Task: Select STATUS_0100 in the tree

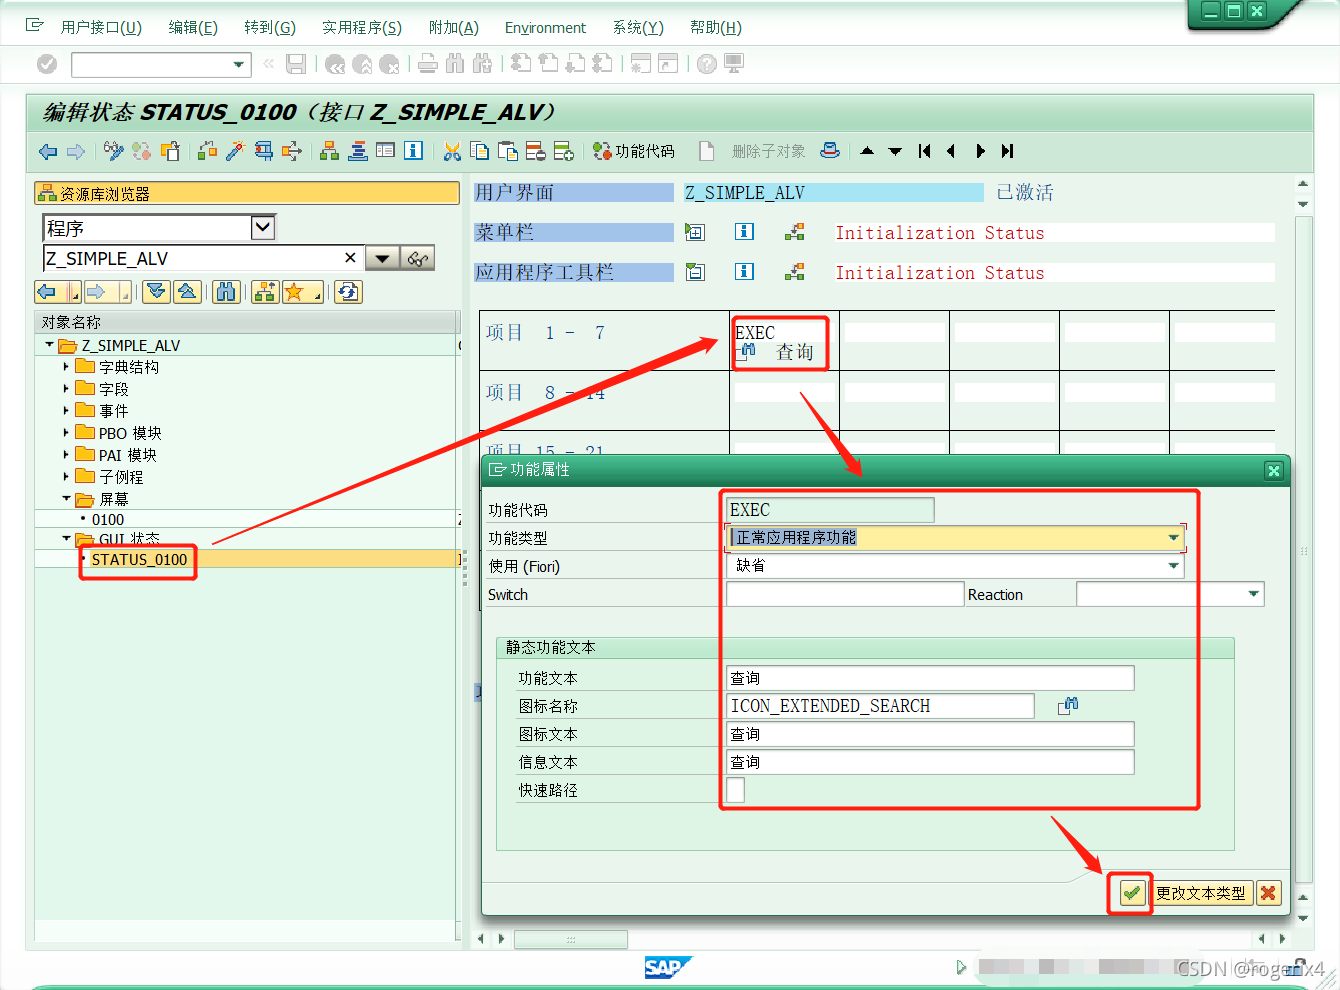Action: pyautogui.click(x=139, y=560)
